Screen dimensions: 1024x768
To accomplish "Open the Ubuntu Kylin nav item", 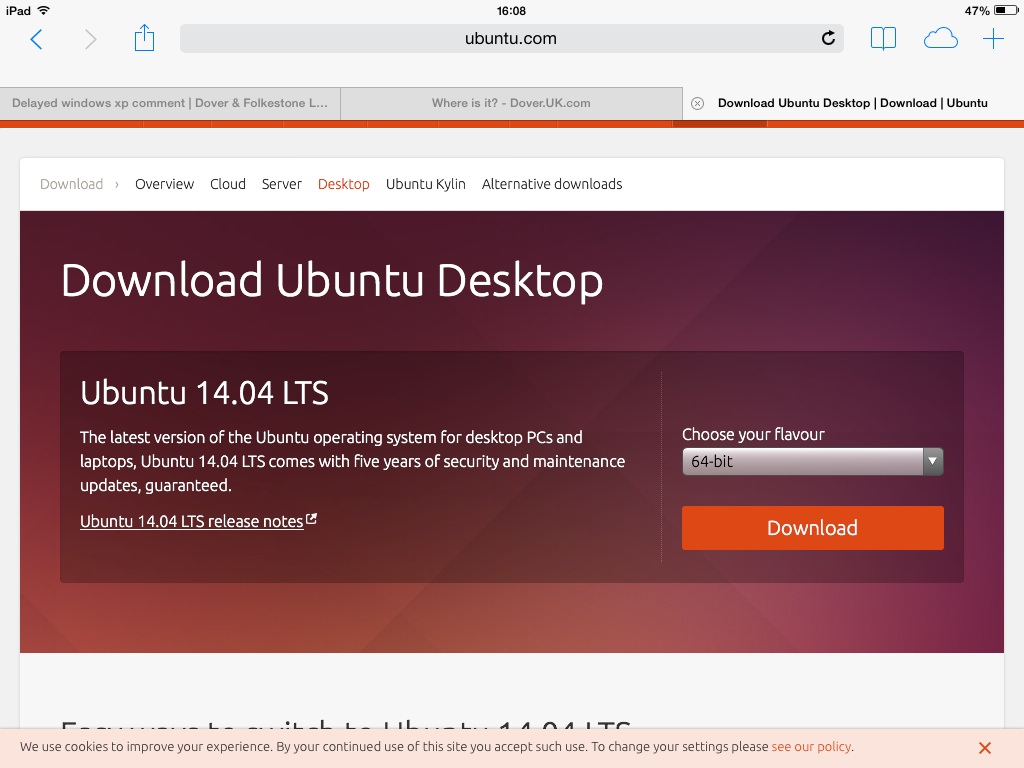I will click(x=426, y=184).
